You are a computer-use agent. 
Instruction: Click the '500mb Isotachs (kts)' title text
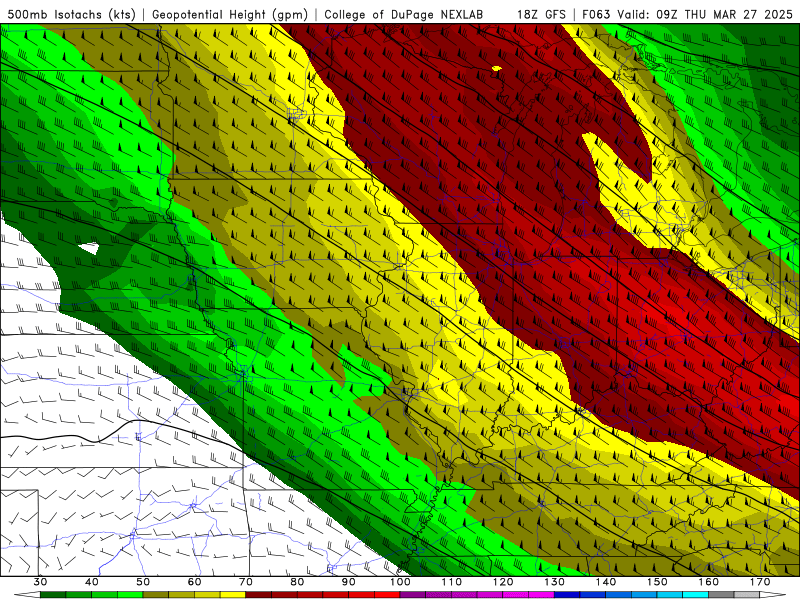(x=70, y=15)
